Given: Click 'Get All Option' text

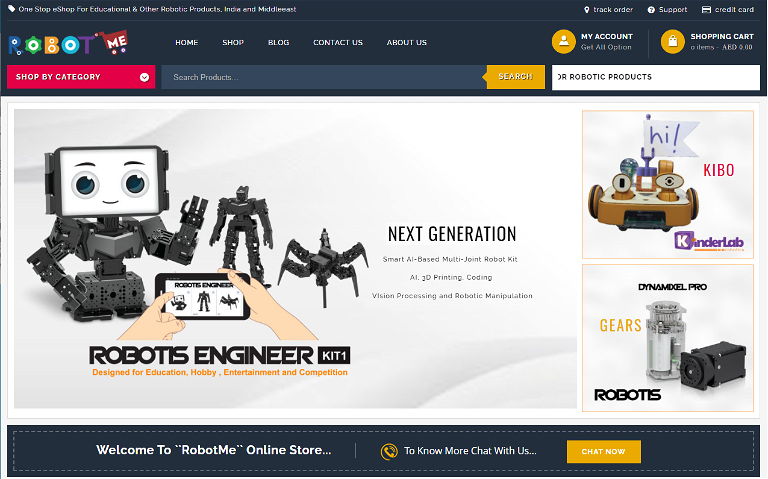Looking at the screenshot, I should pyautogui.click(x=606, y=48).
